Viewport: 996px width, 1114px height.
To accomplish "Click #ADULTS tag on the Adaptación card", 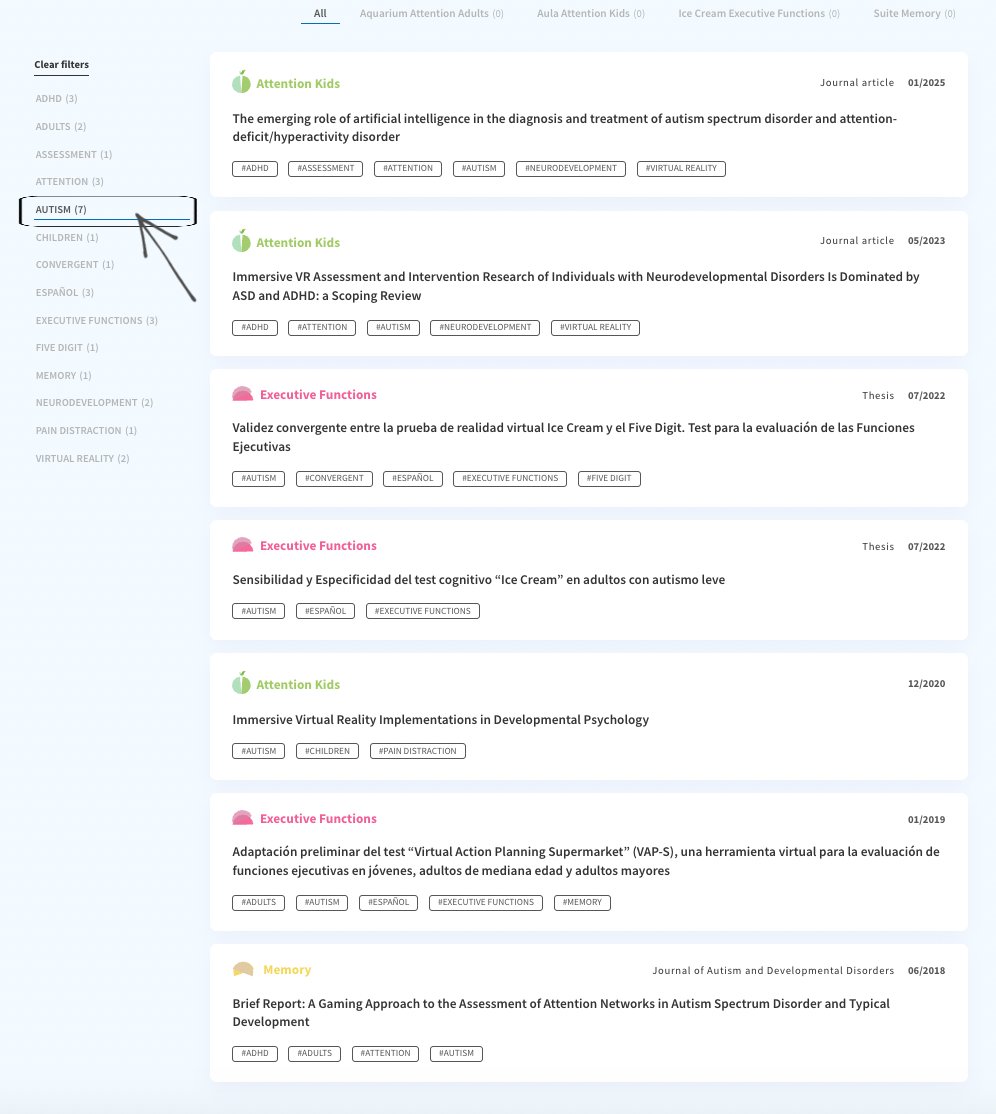I will [x=259, y=902].
